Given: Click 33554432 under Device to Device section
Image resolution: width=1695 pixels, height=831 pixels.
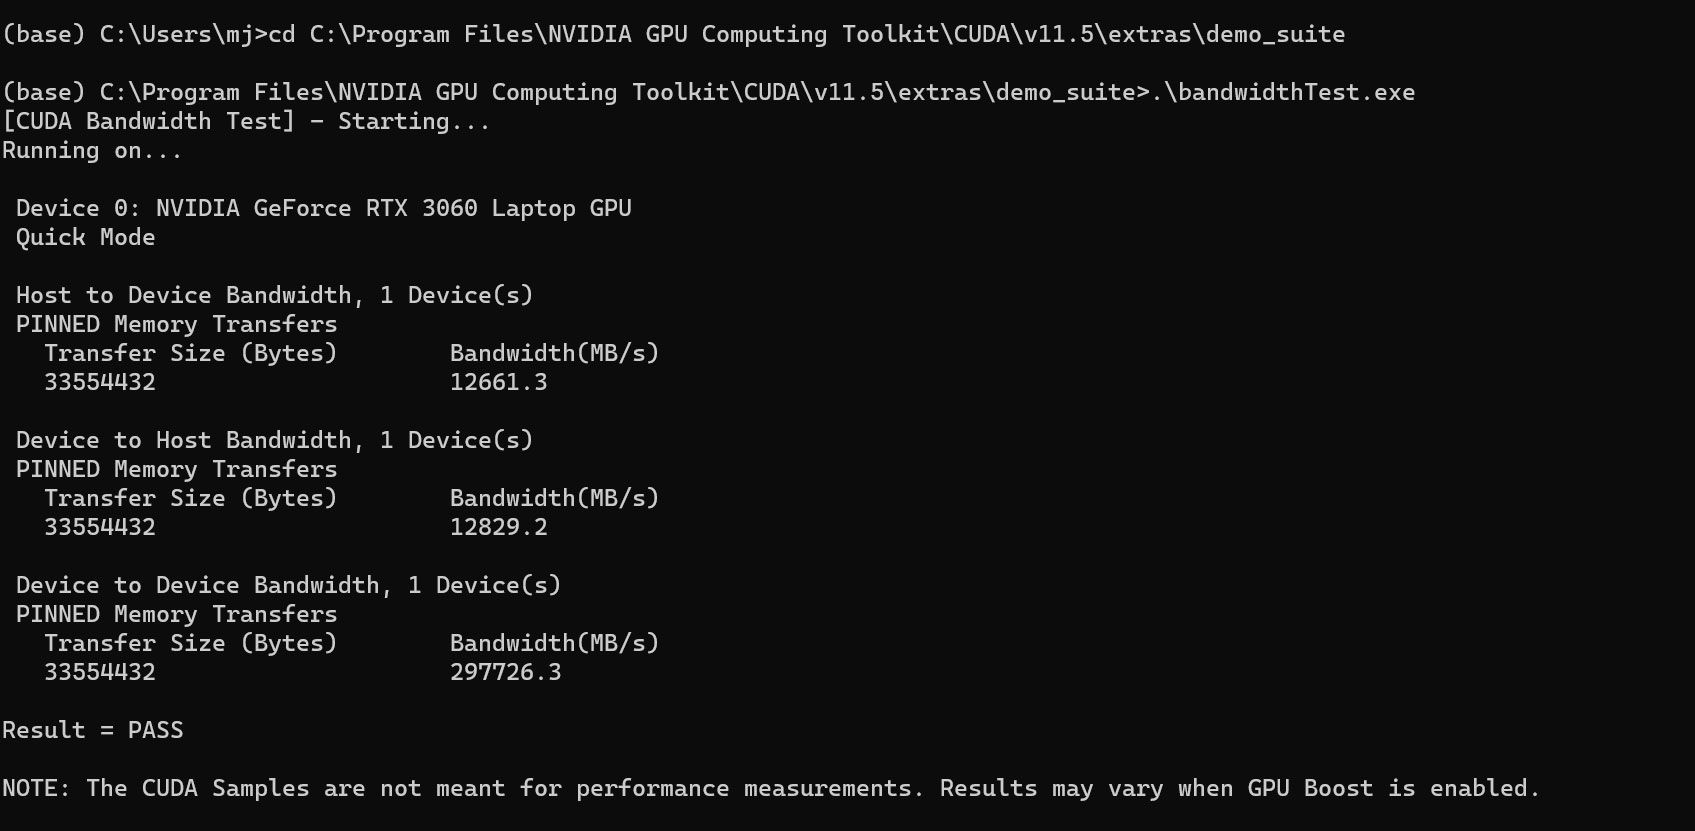Looking at the screenshot, I should (x=99, y=673).
